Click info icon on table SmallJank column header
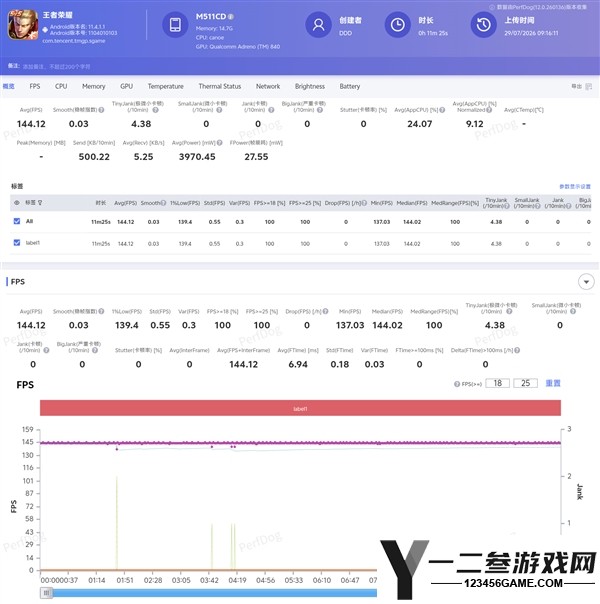 click(537, 206)
